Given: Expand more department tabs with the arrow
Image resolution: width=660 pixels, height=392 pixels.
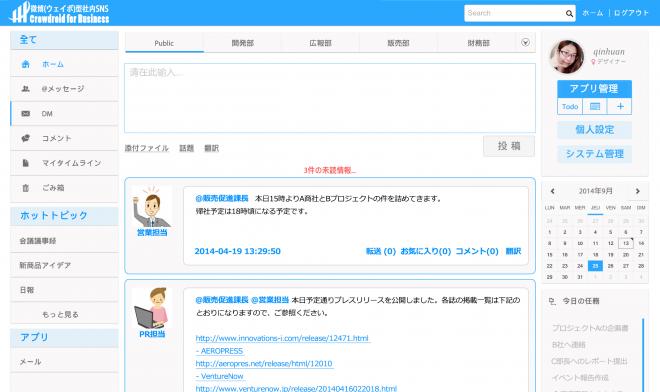Looking at the screenshot, I should [525, 43].
